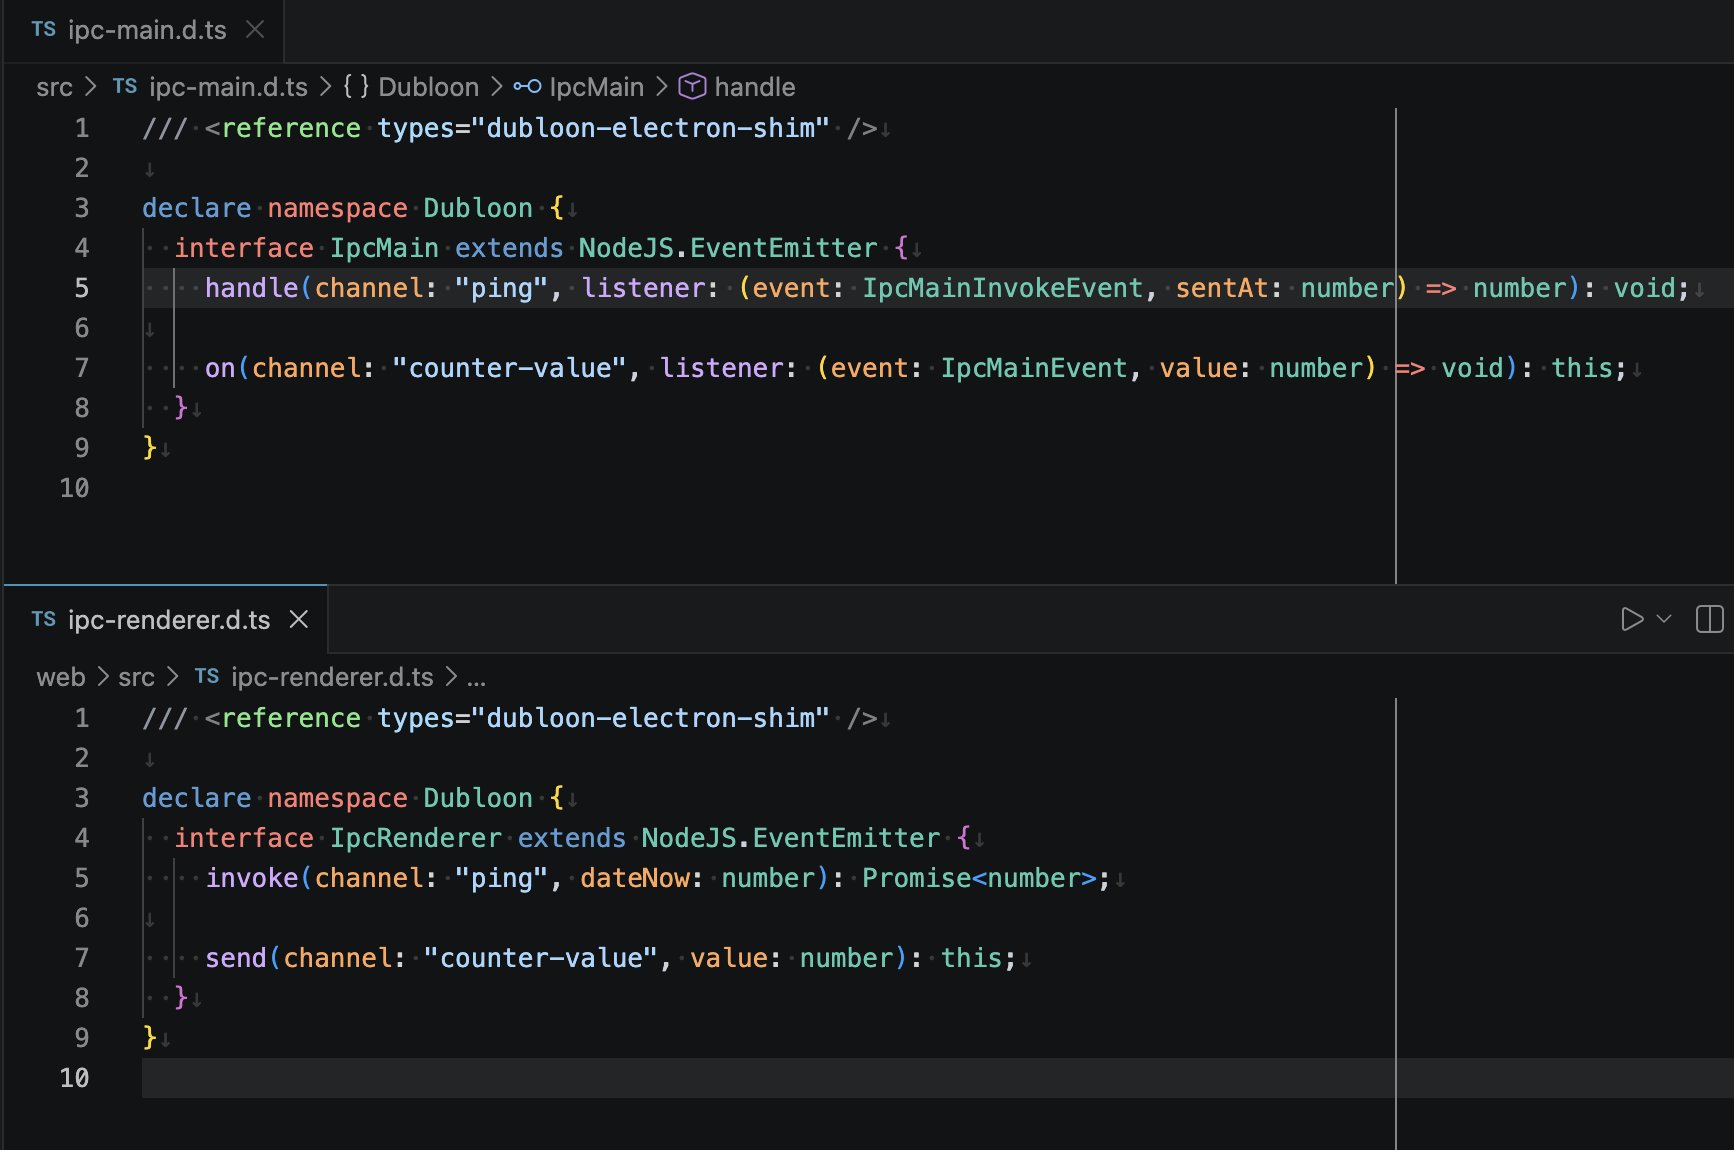This screenshot has height=1150, width=1734.
Task: Click 'dubloon-electron-shim' reference in top editor
Action: [650, 128]
